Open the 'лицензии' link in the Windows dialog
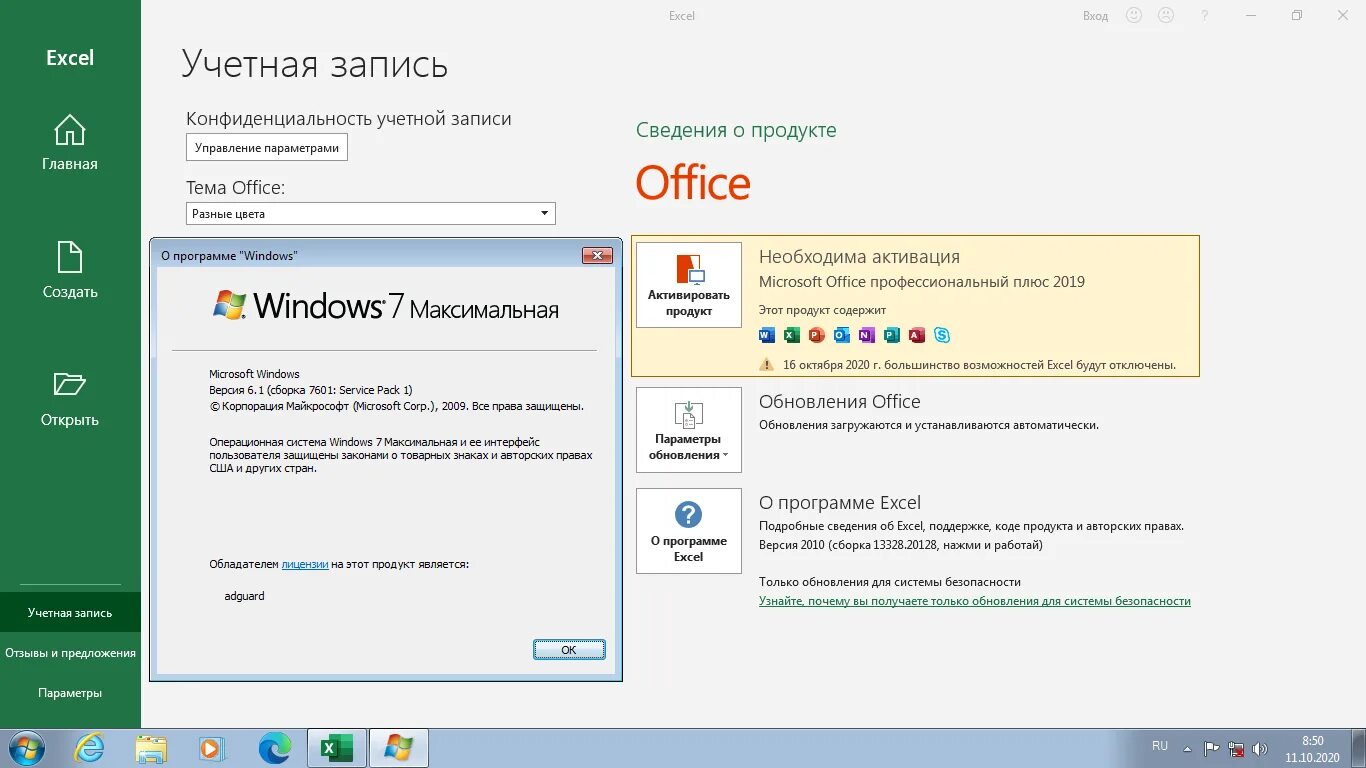 click(304, 563)
